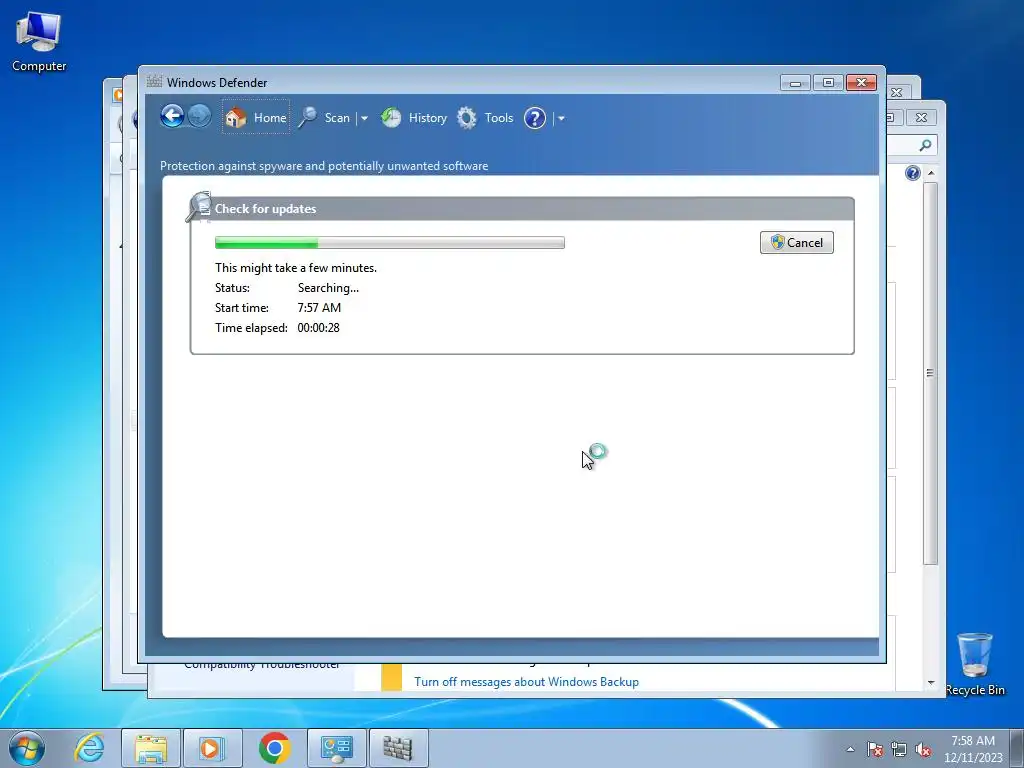The height and width of the screenshot is (768, 1024).
Task: Click the Compatibility Troubleshooter text behind Defender
Action: pyautogui.click(x=262, y=665)
